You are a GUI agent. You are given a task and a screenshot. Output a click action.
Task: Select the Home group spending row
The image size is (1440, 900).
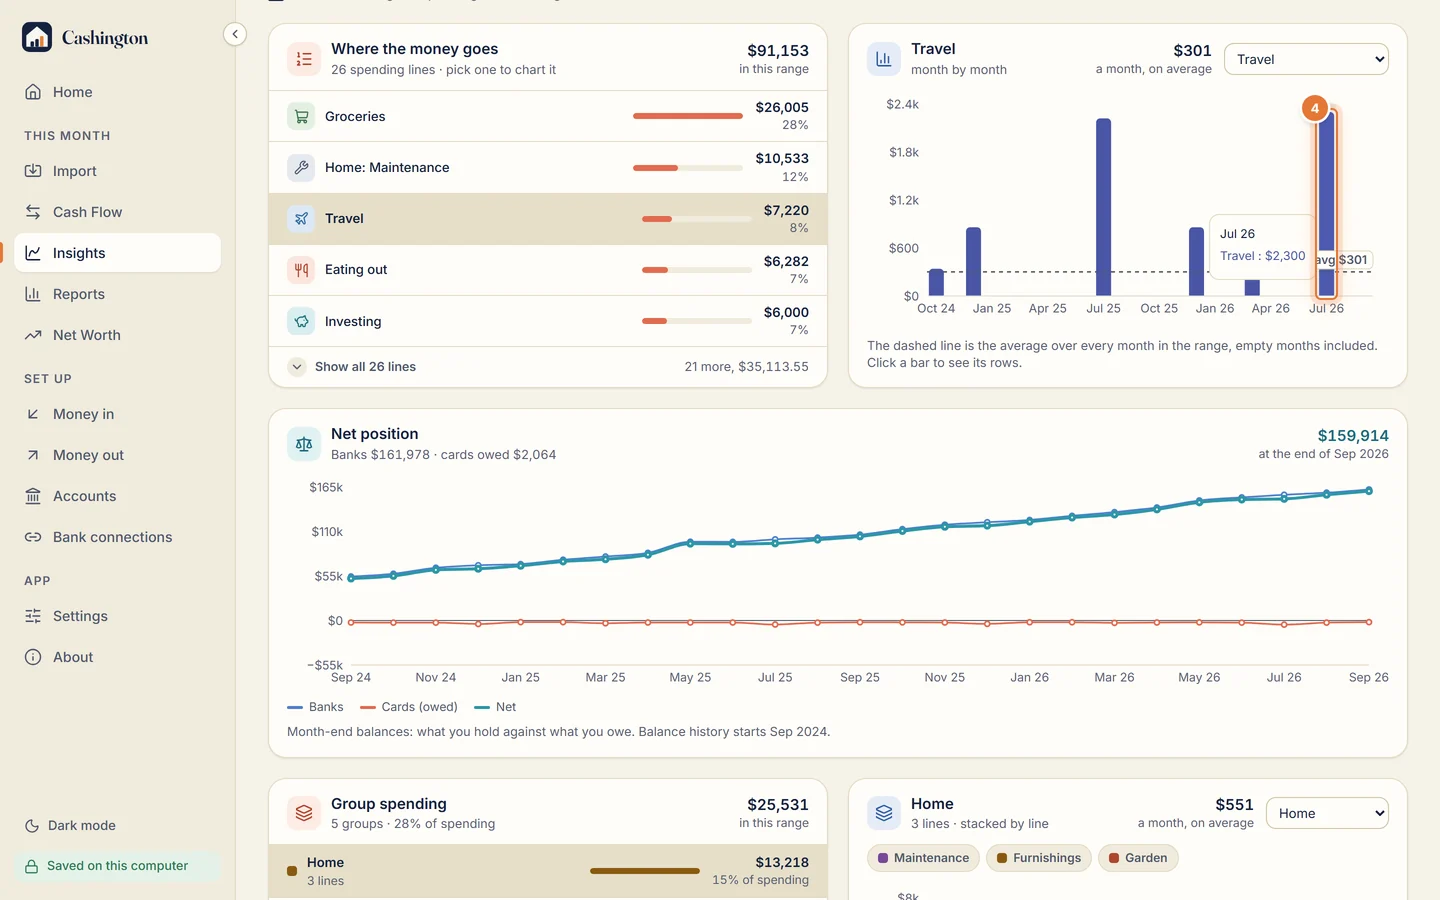tap(548, 871)
